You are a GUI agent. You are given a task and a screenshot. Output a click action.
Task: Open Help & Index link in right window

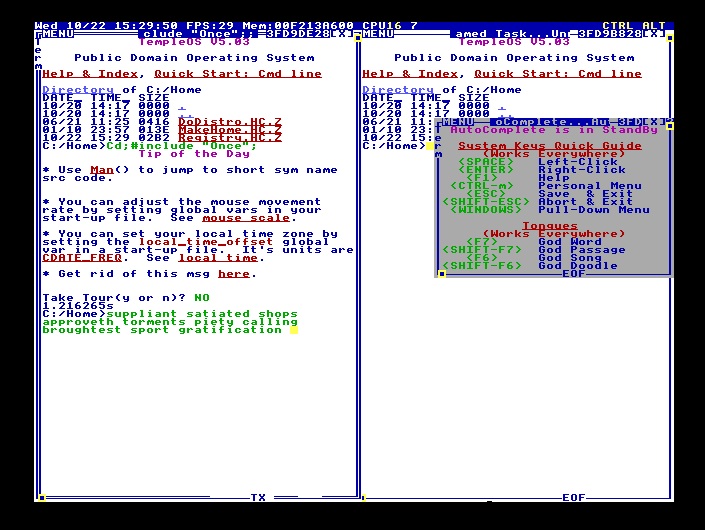(x=410, y=74)
